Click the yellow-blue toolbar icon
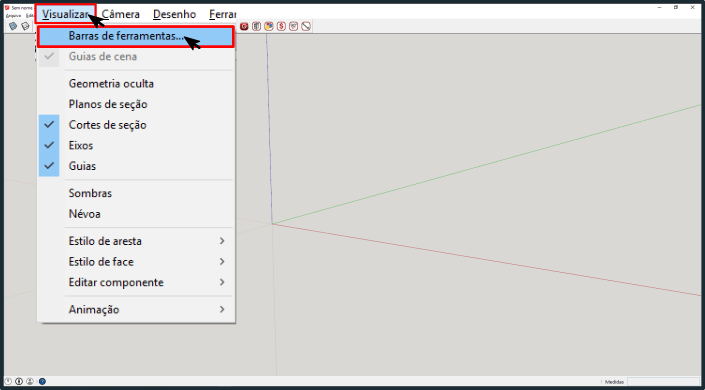Viewport: 705px width, 390px height. (269, 27)
